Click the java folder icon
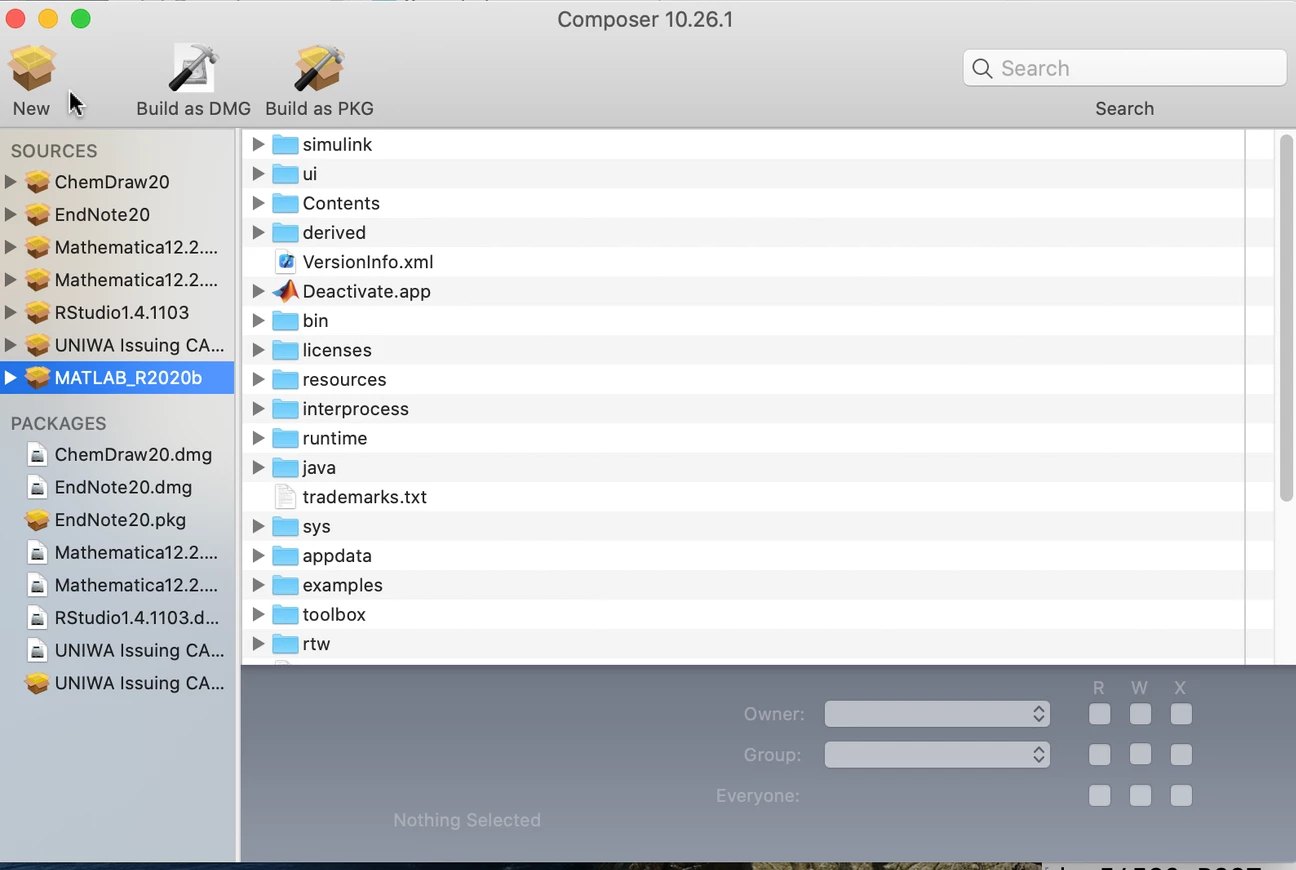 (x=286, y=468)
